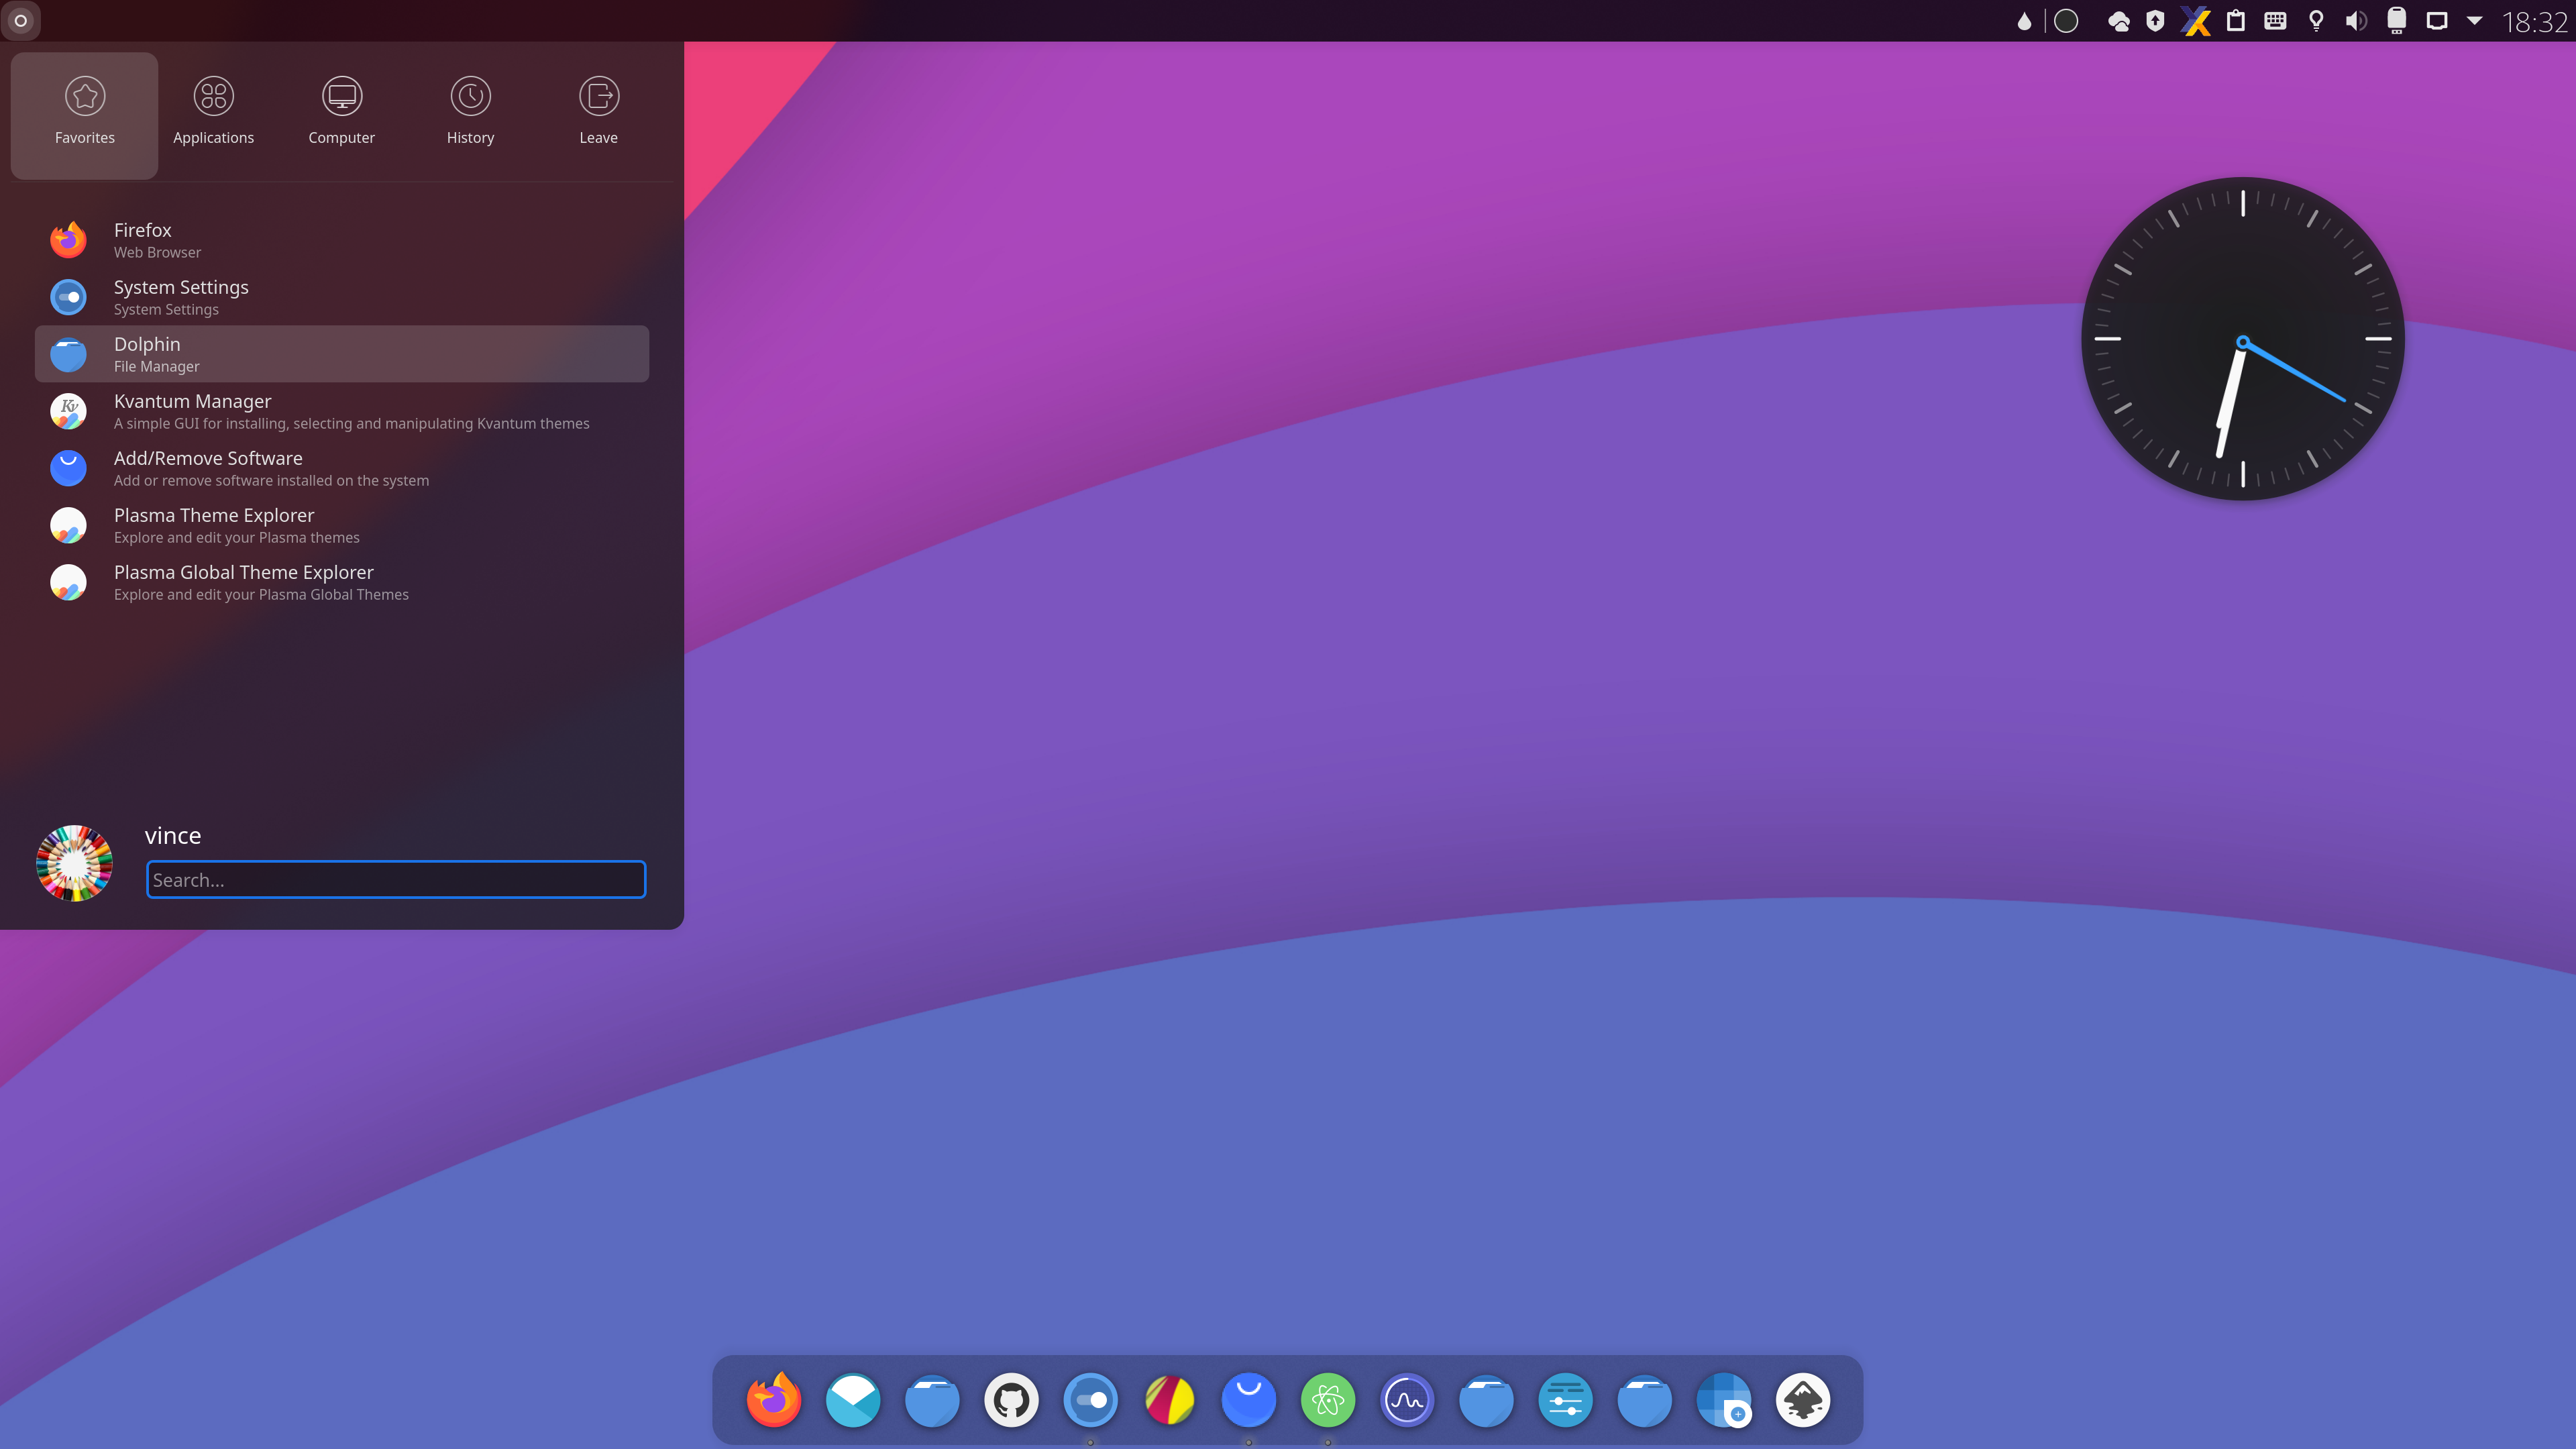Open the dock folder icon beside GitHub
This screenshot has width=2576, height=1449.
click(932, 1400)
